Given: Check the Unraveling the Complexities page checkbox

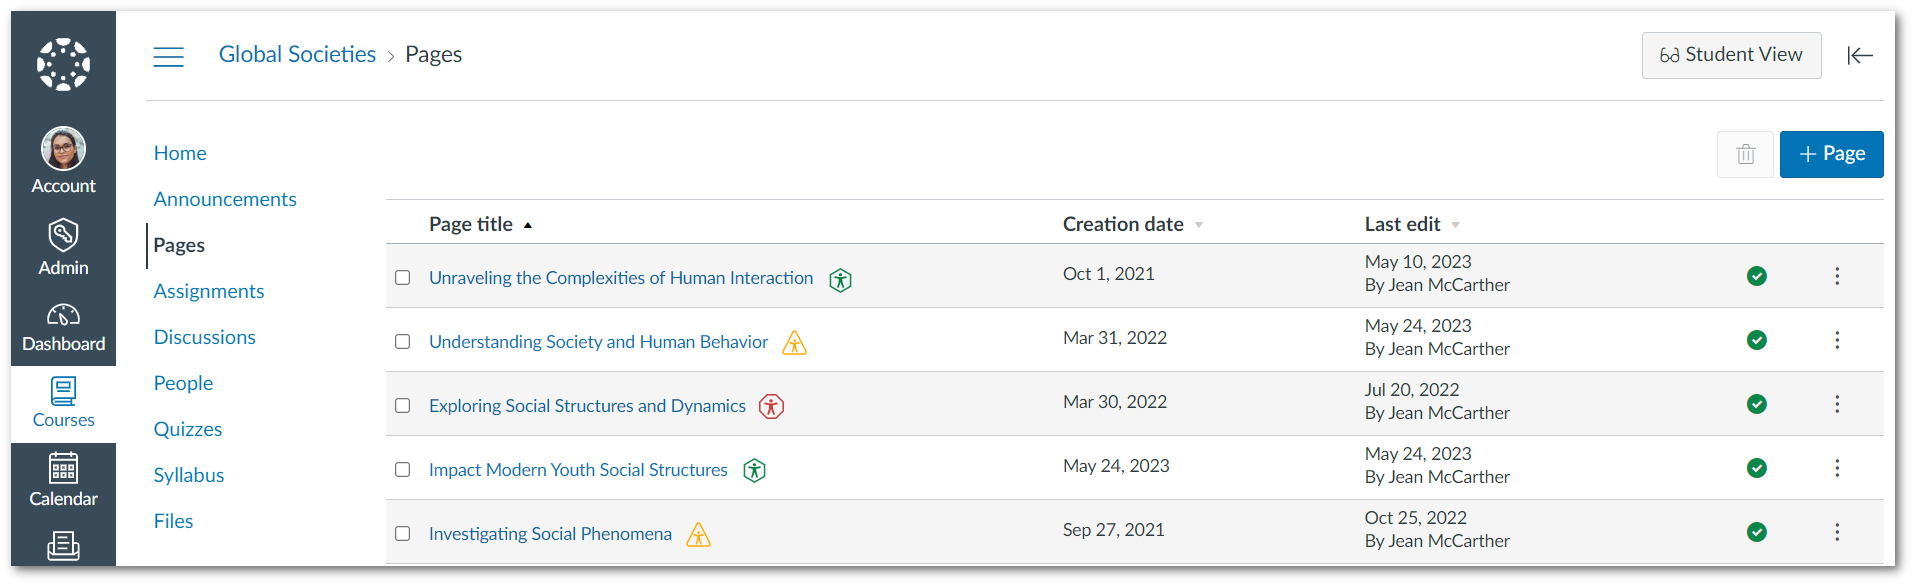Looking at the screenshot, I should tap(403, 278).
